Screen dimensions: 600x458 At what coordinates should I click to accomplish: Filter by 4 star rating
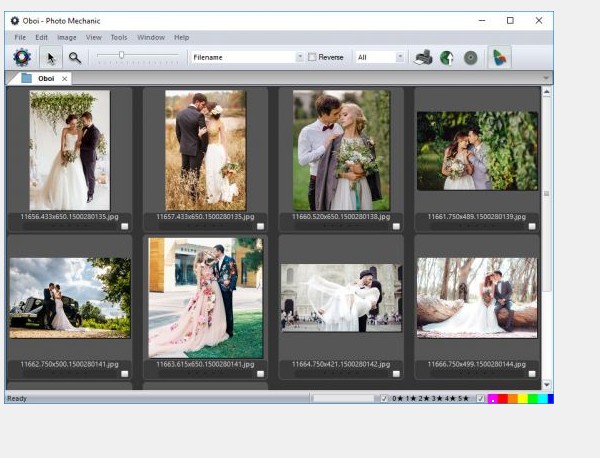pos(450,399)
